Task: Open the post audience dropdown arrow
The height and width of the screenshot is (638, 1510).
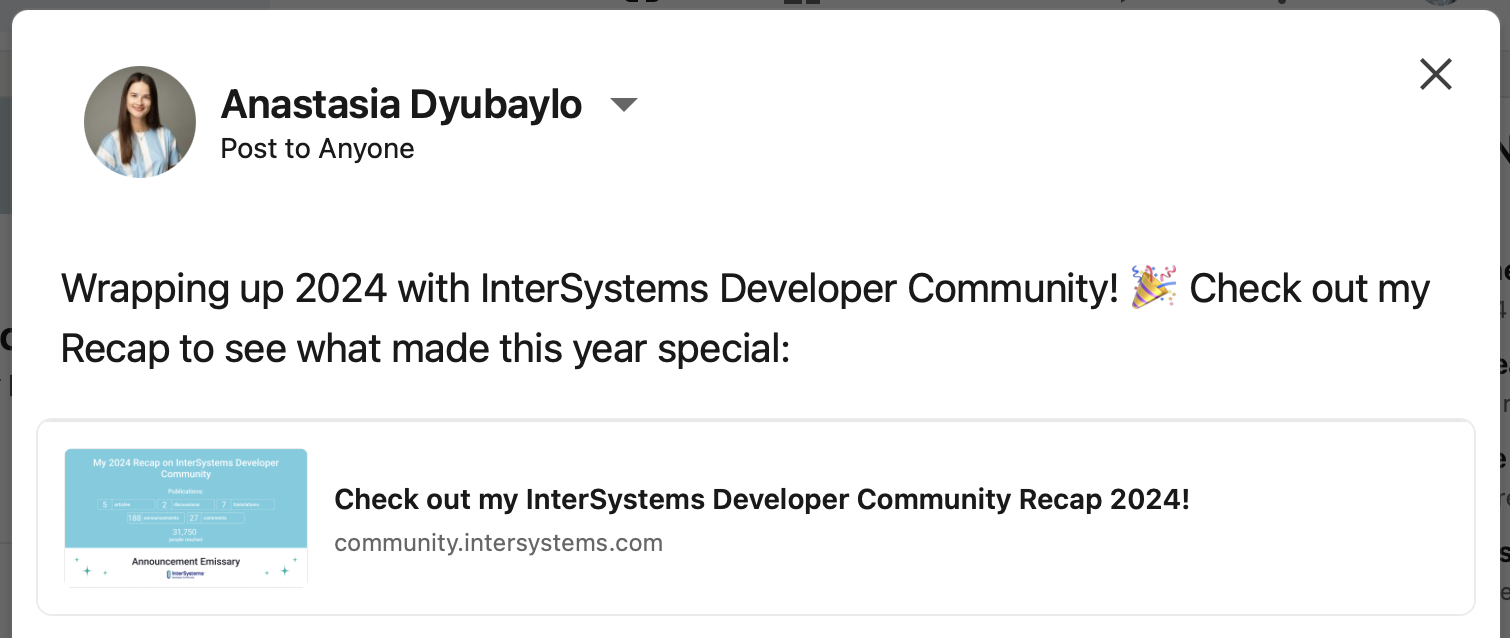Action: click(x=624, y=105)
